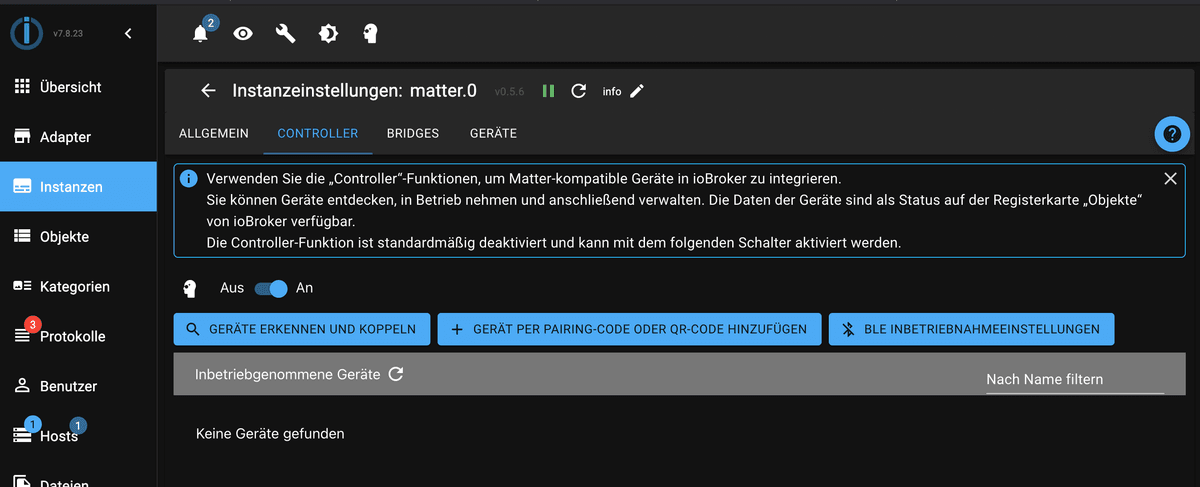Go back with the arrow beside Instanzeinstellungen
Image resolution: width=1200 pixels, height=487 pixels.
point(208,91)
